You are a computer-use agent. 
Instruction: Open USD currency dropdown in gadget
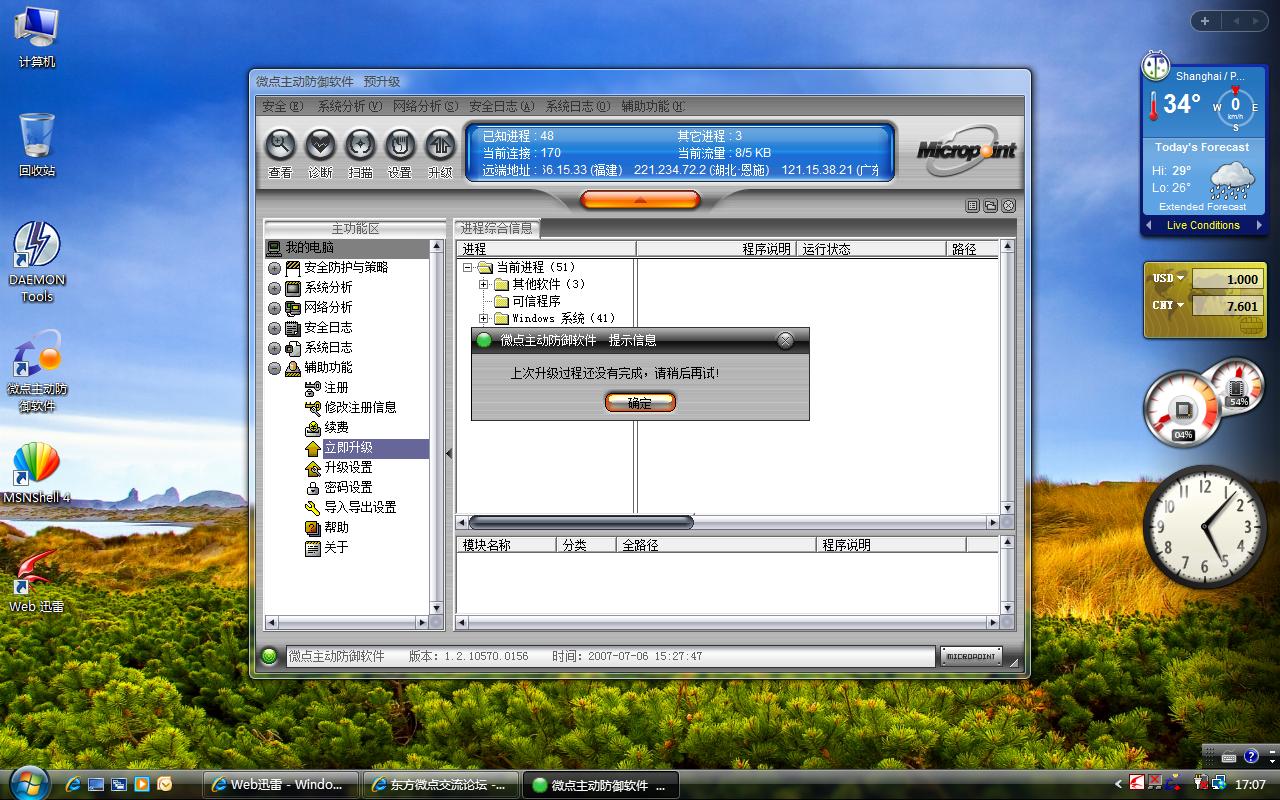click(1168, 278)
